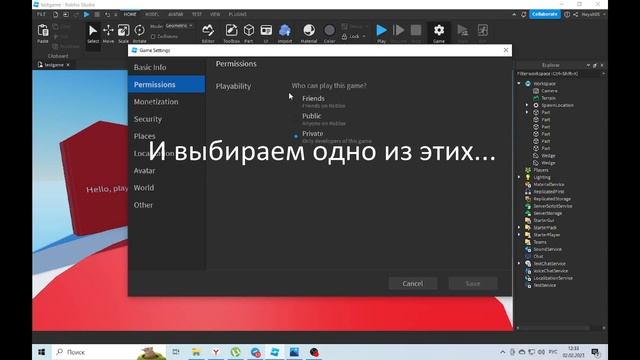640x360 pixels.
Task: Open the UI tool
Action: coord(266,33)
